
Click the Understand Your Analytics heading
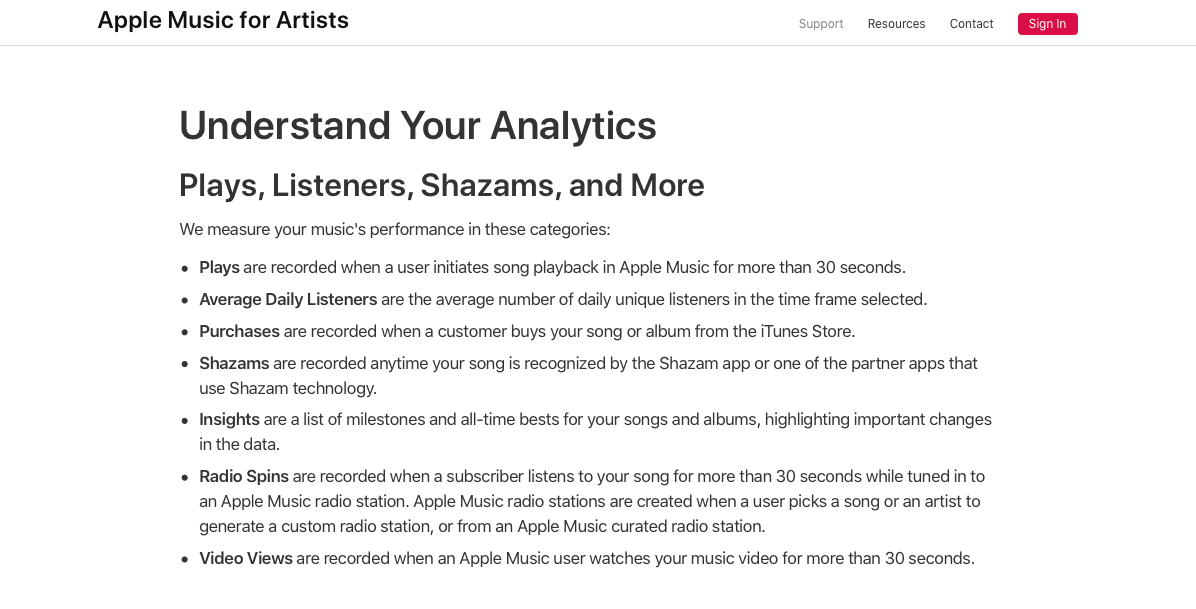tap(417, 126)
